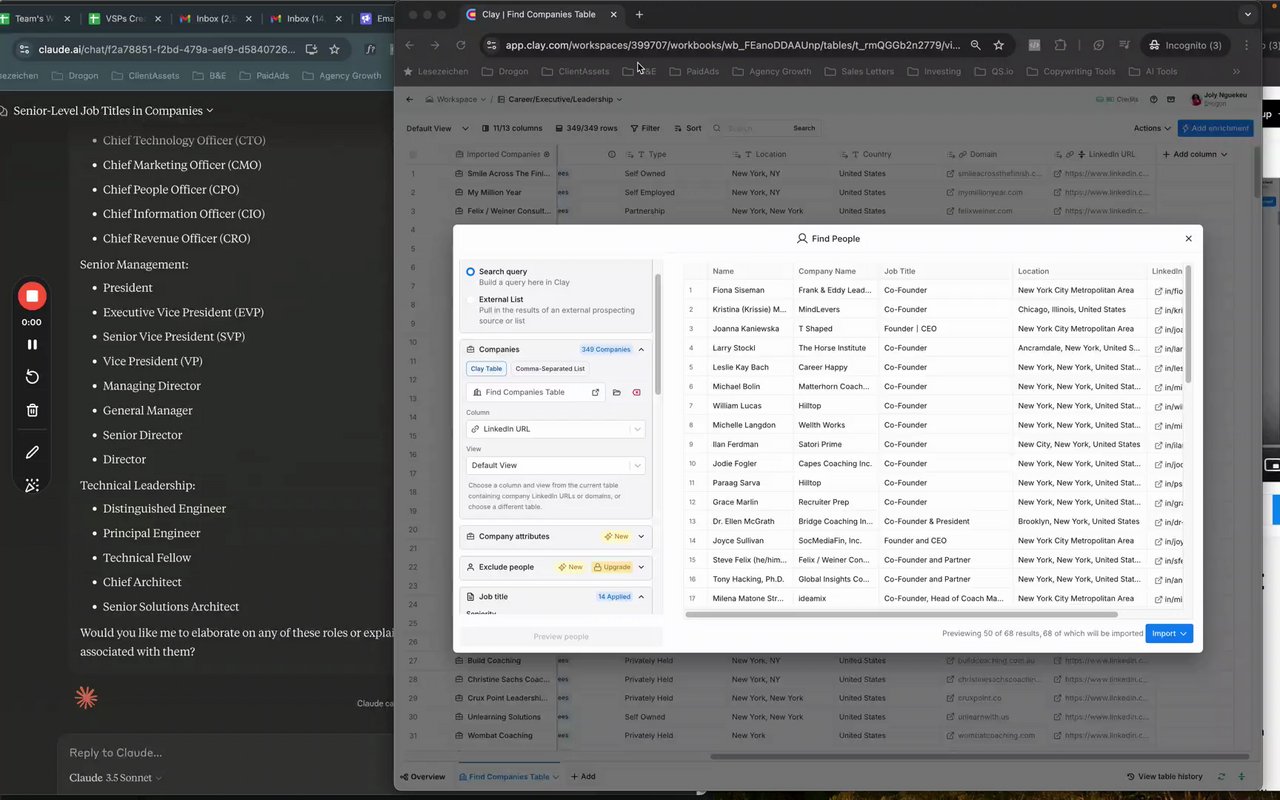Image resolution: width=1280 pixels, height=800 pixels.
Task: Select the Search query radio option
Action: [x=470, y=272]
